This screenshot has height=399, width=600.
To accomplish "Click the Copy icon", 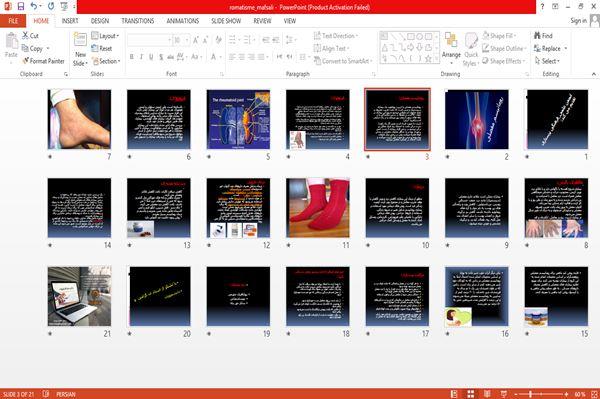I will click(x=25, y=48).
